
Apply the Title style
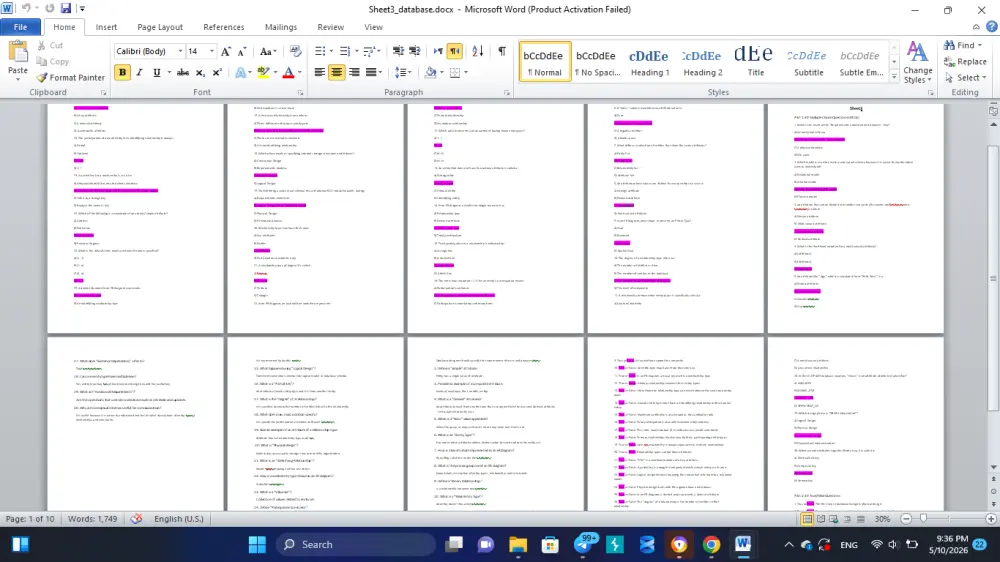[x=755, y=62]
